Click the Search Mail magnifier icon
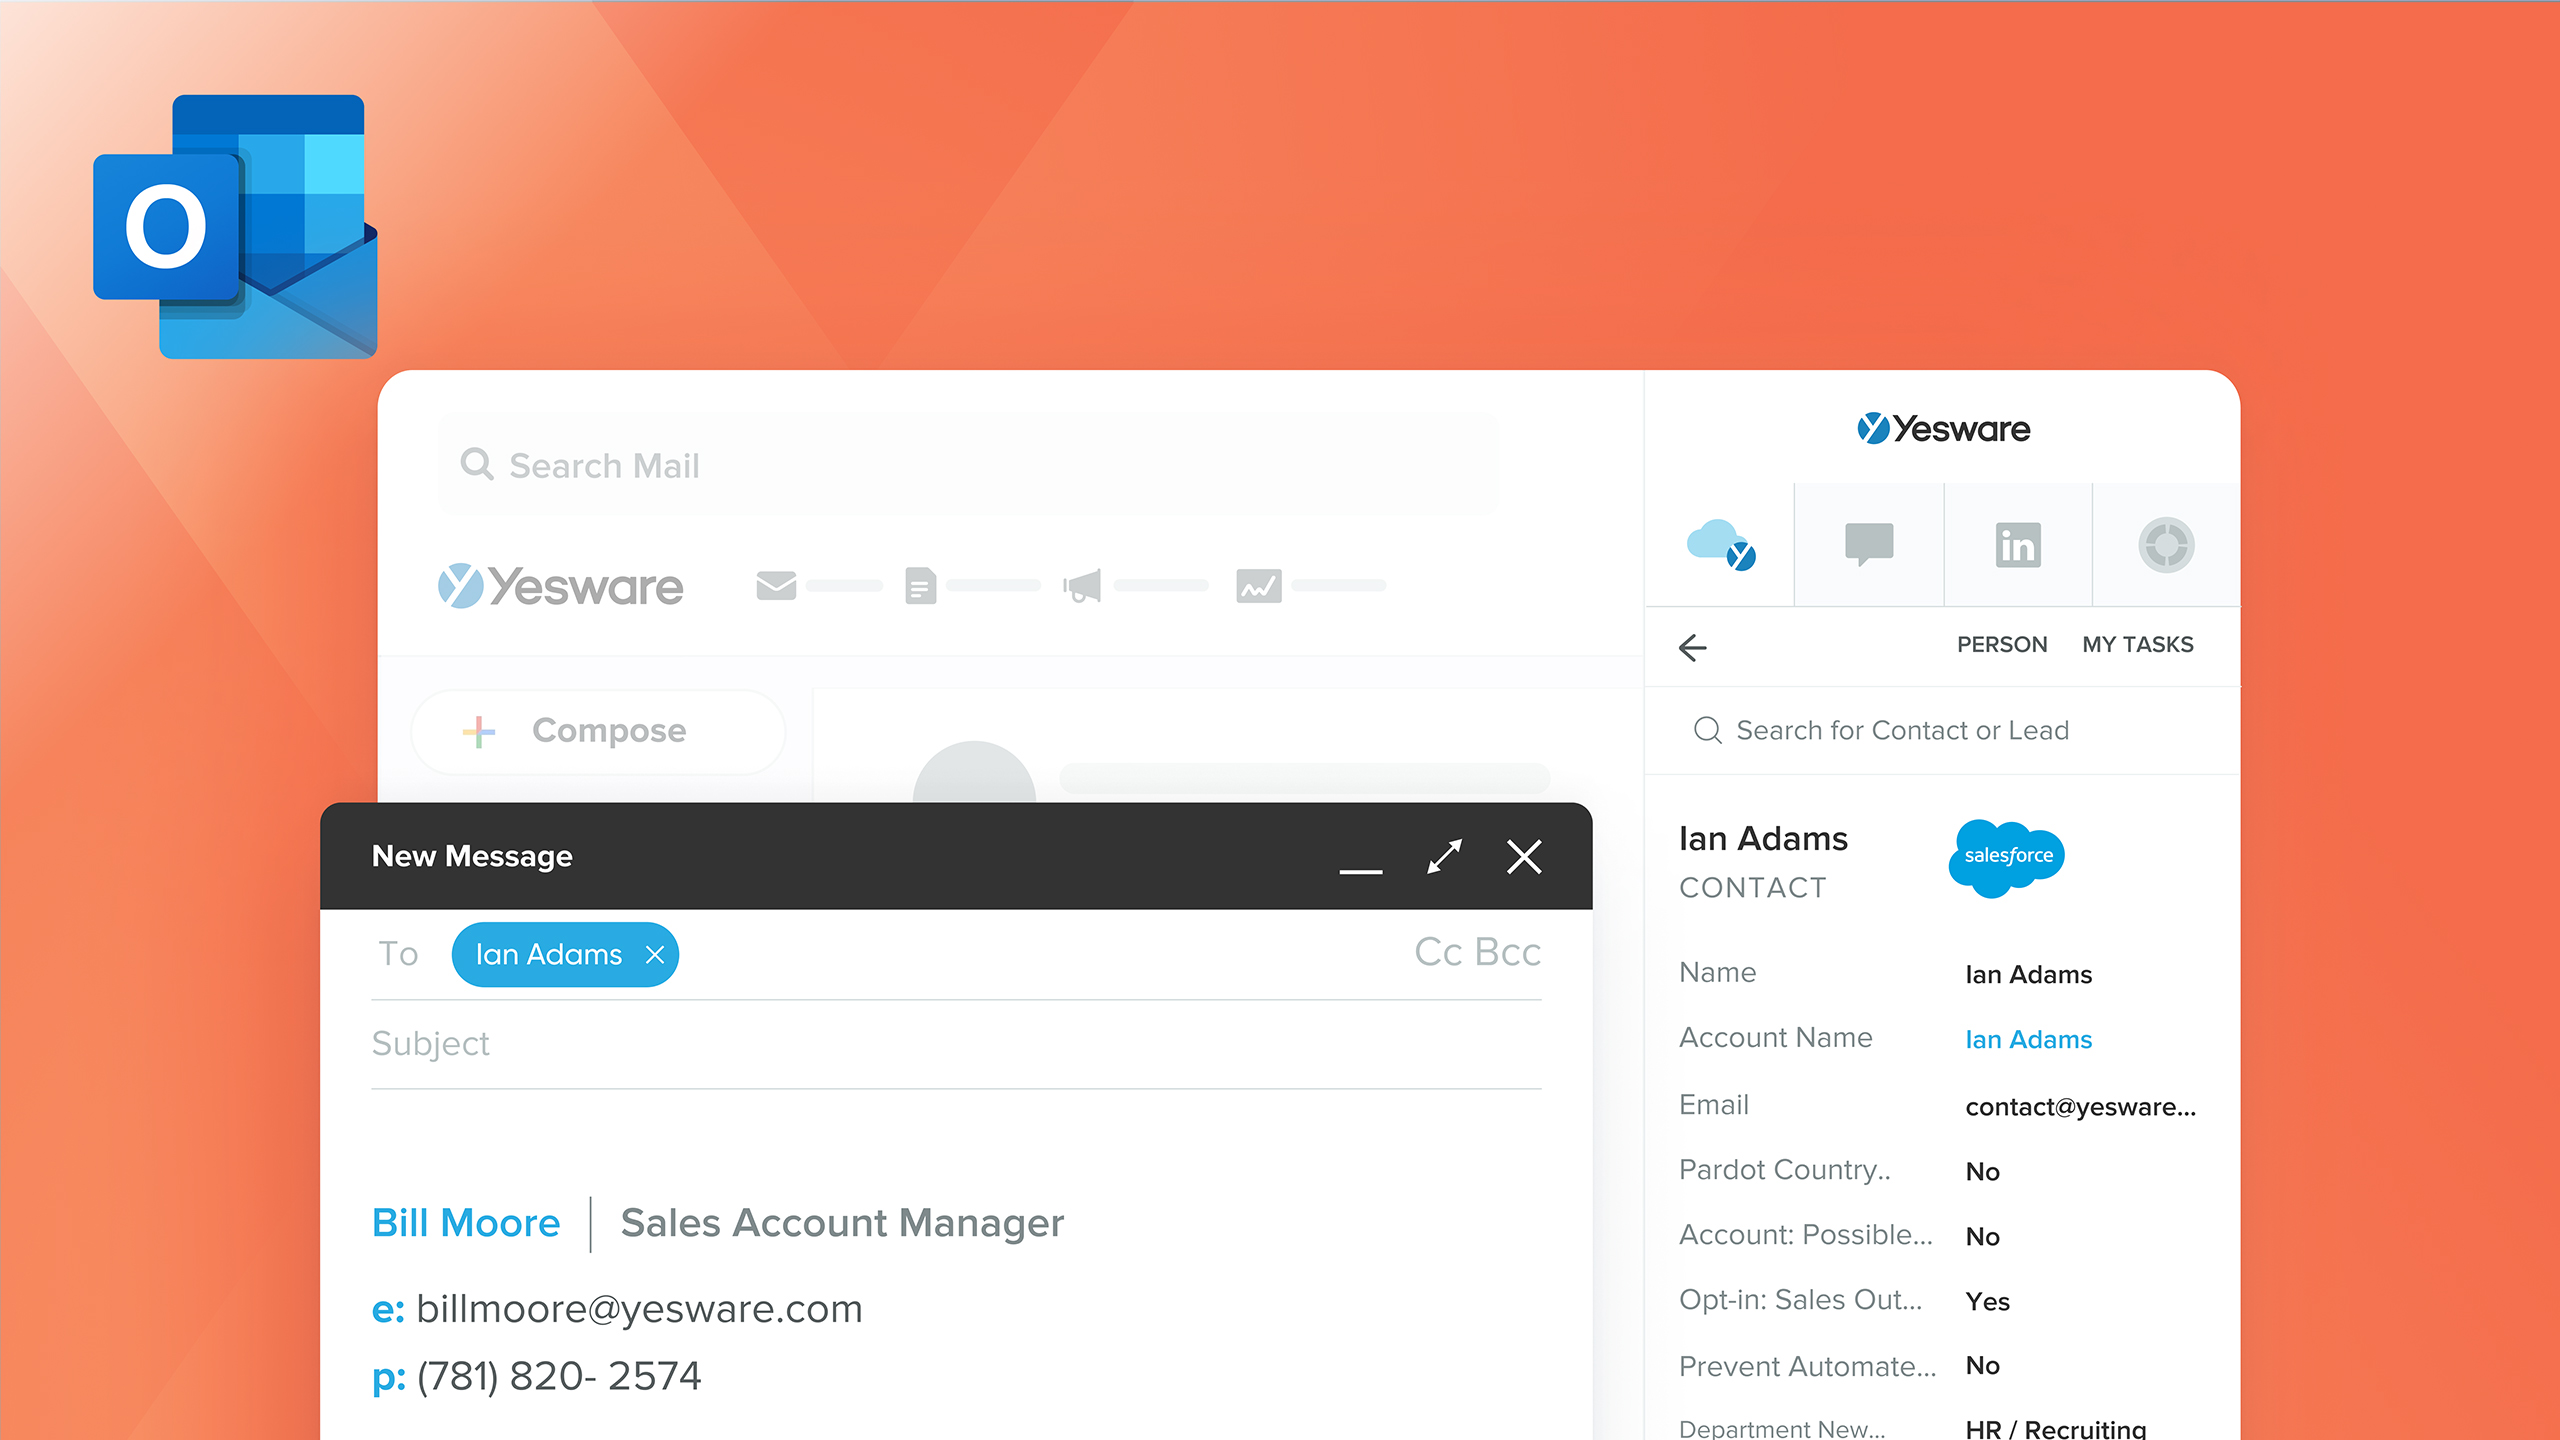Viewport: 2560px width, 1440px height. click(477, 464)
